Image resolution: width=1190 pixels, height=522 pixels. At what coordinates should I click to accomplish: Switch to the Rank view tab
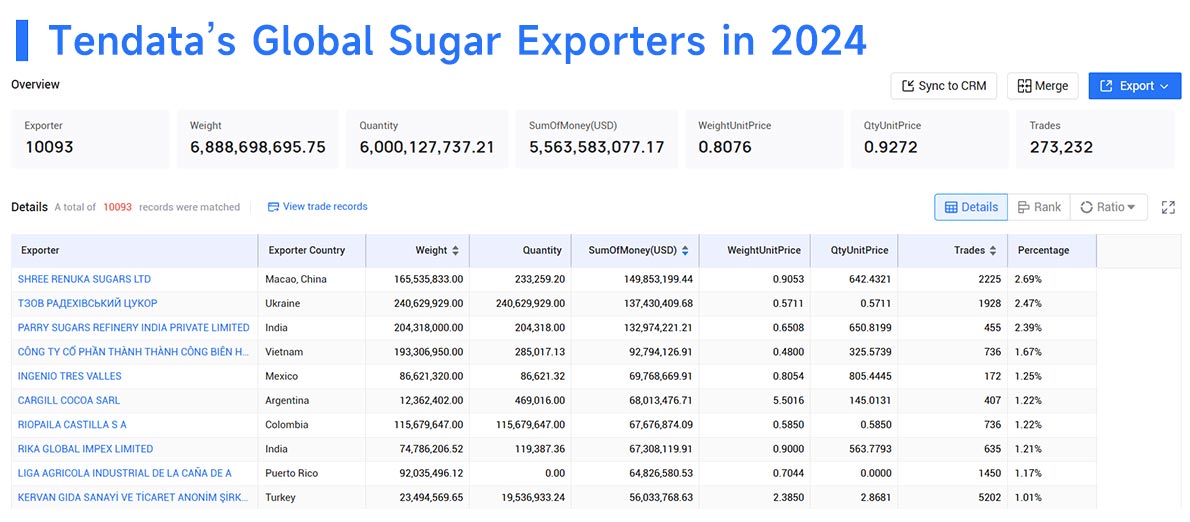(x=1039, y=207)
